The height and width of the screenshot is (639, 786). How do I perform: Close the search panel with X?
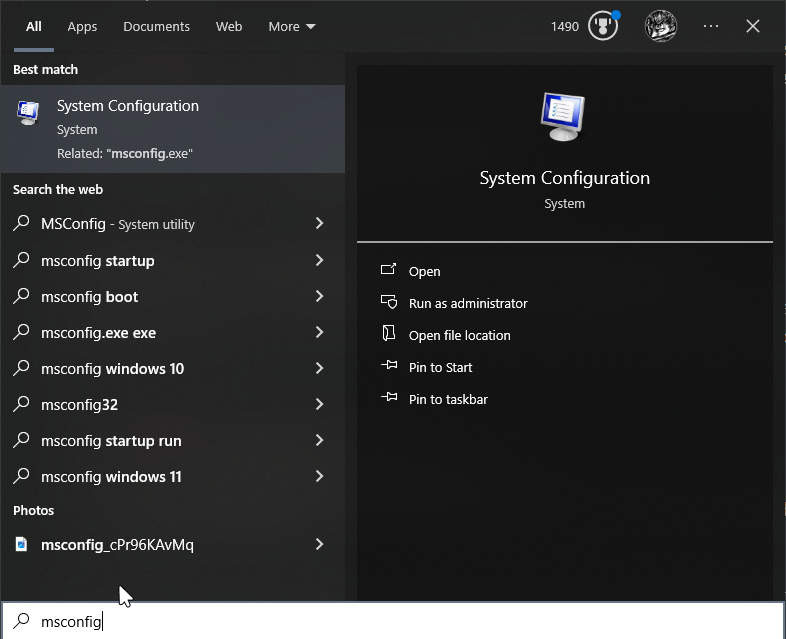752,26
